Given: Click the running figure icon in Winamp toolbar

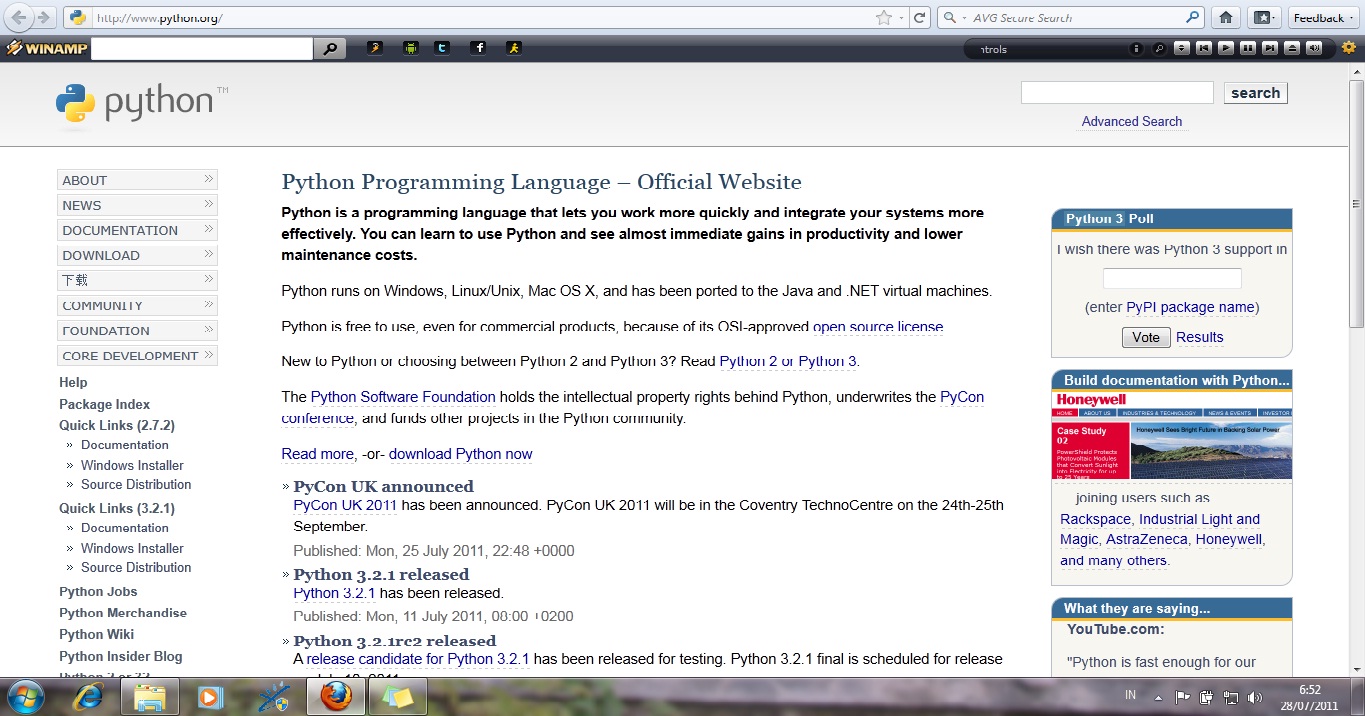Looking at the screenshot, I should pos(513,48).
